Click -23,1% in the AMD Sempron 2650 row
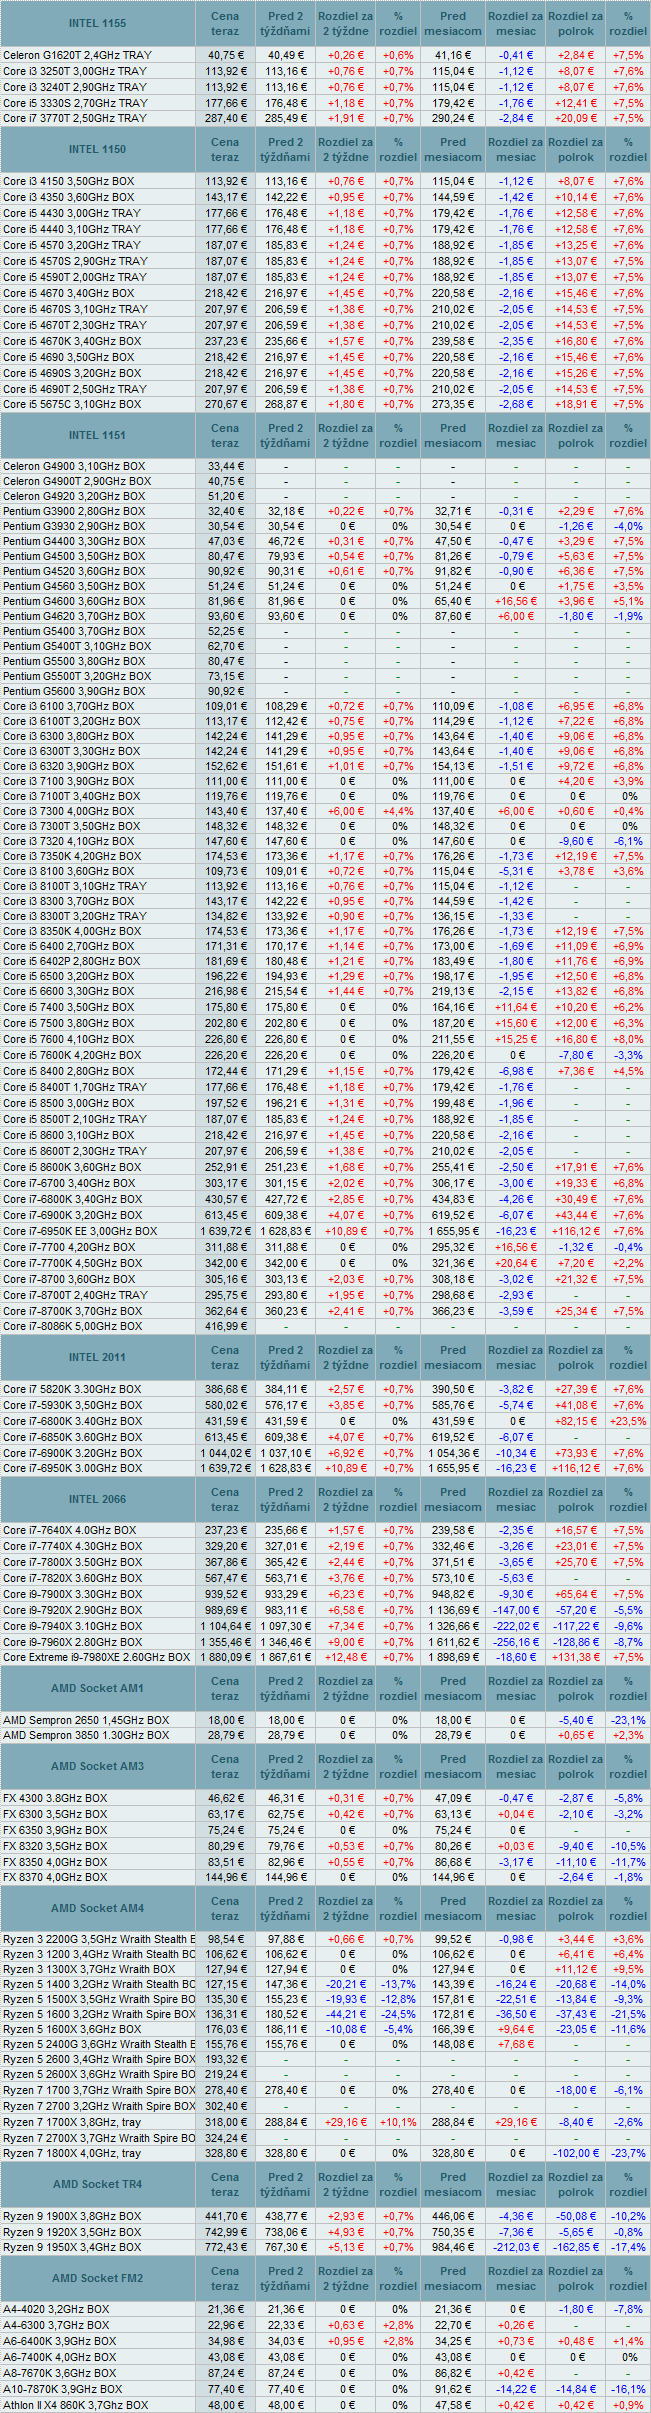The width and height of the screenshot is (651, 2413). 628,1720
